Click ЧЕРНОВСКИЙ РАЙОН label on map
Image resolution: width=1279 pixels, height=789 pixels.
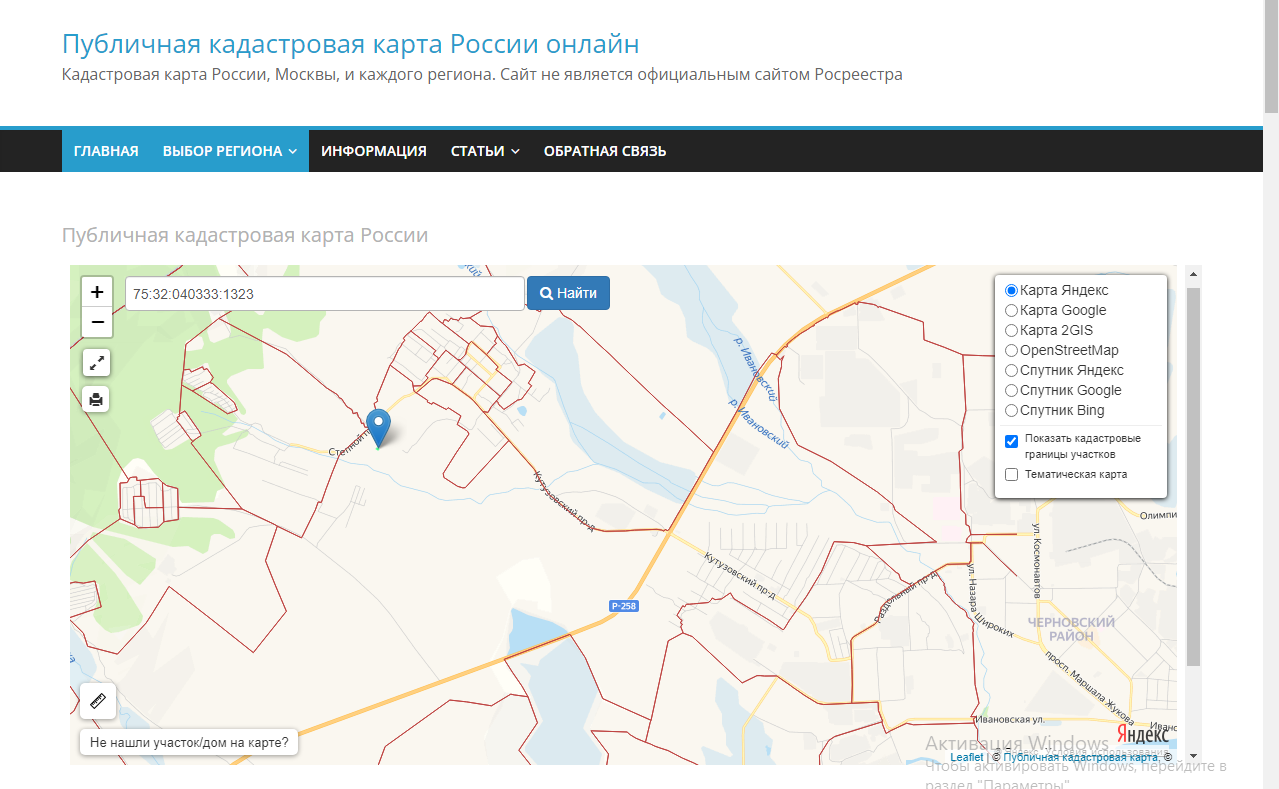(1071, 628)
